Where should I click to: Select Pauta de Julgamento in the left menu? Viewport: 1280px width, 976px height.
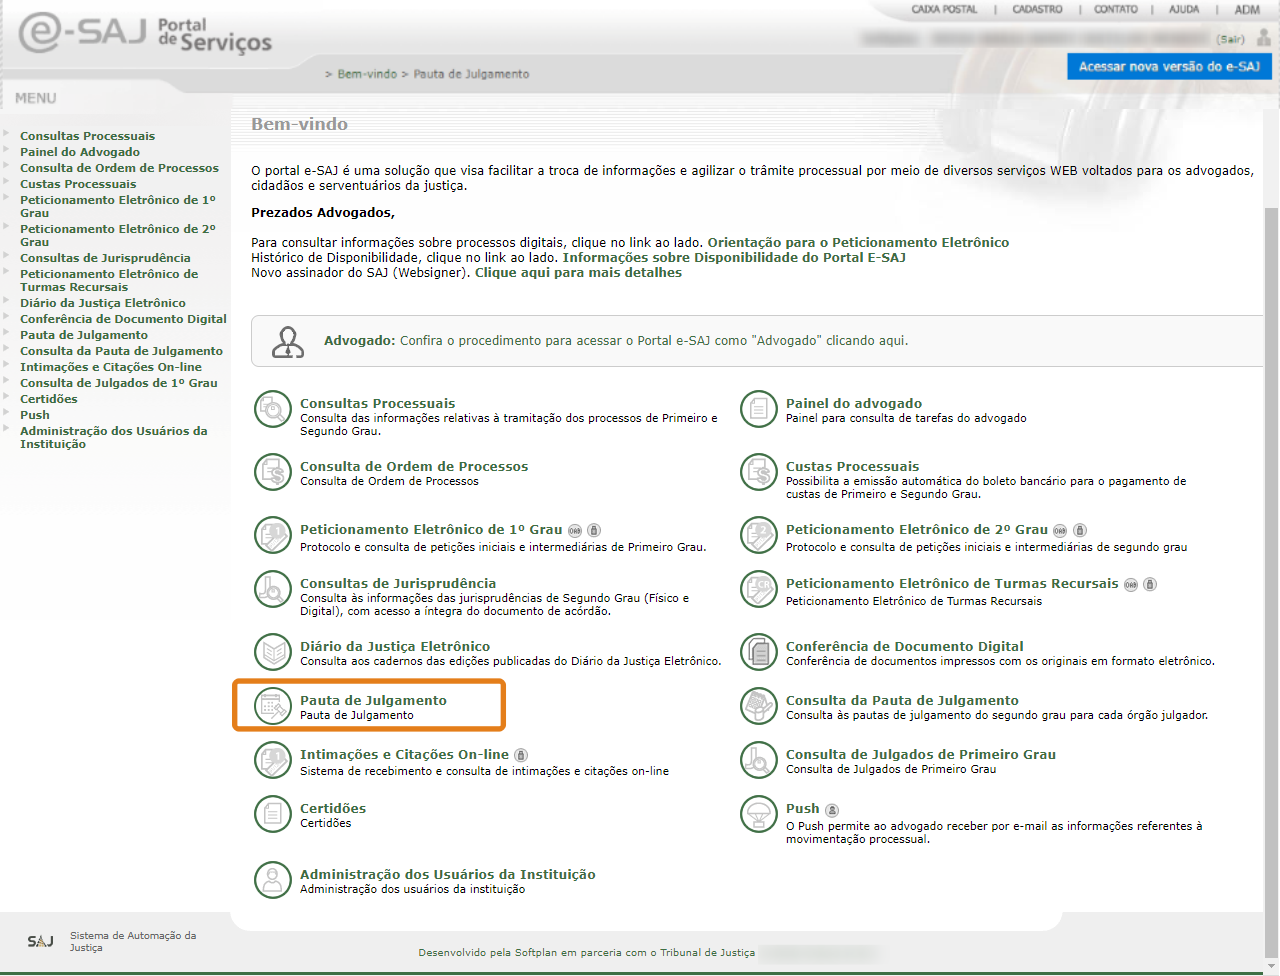[84, 335]
